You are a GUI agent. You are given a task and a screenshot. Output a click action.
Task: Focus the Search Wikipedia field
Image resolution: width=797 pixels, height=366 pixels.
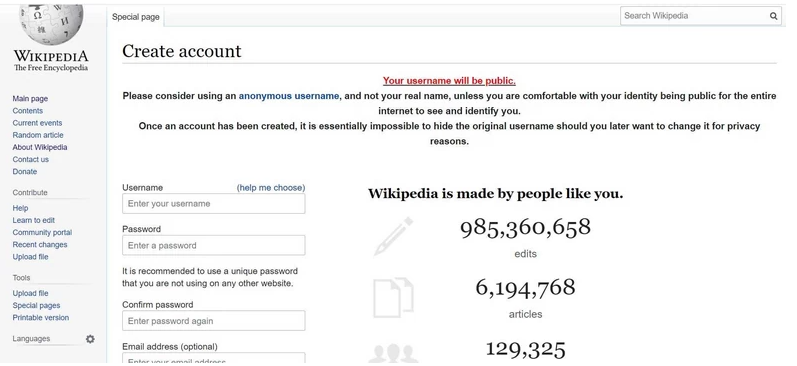(693, 16)
